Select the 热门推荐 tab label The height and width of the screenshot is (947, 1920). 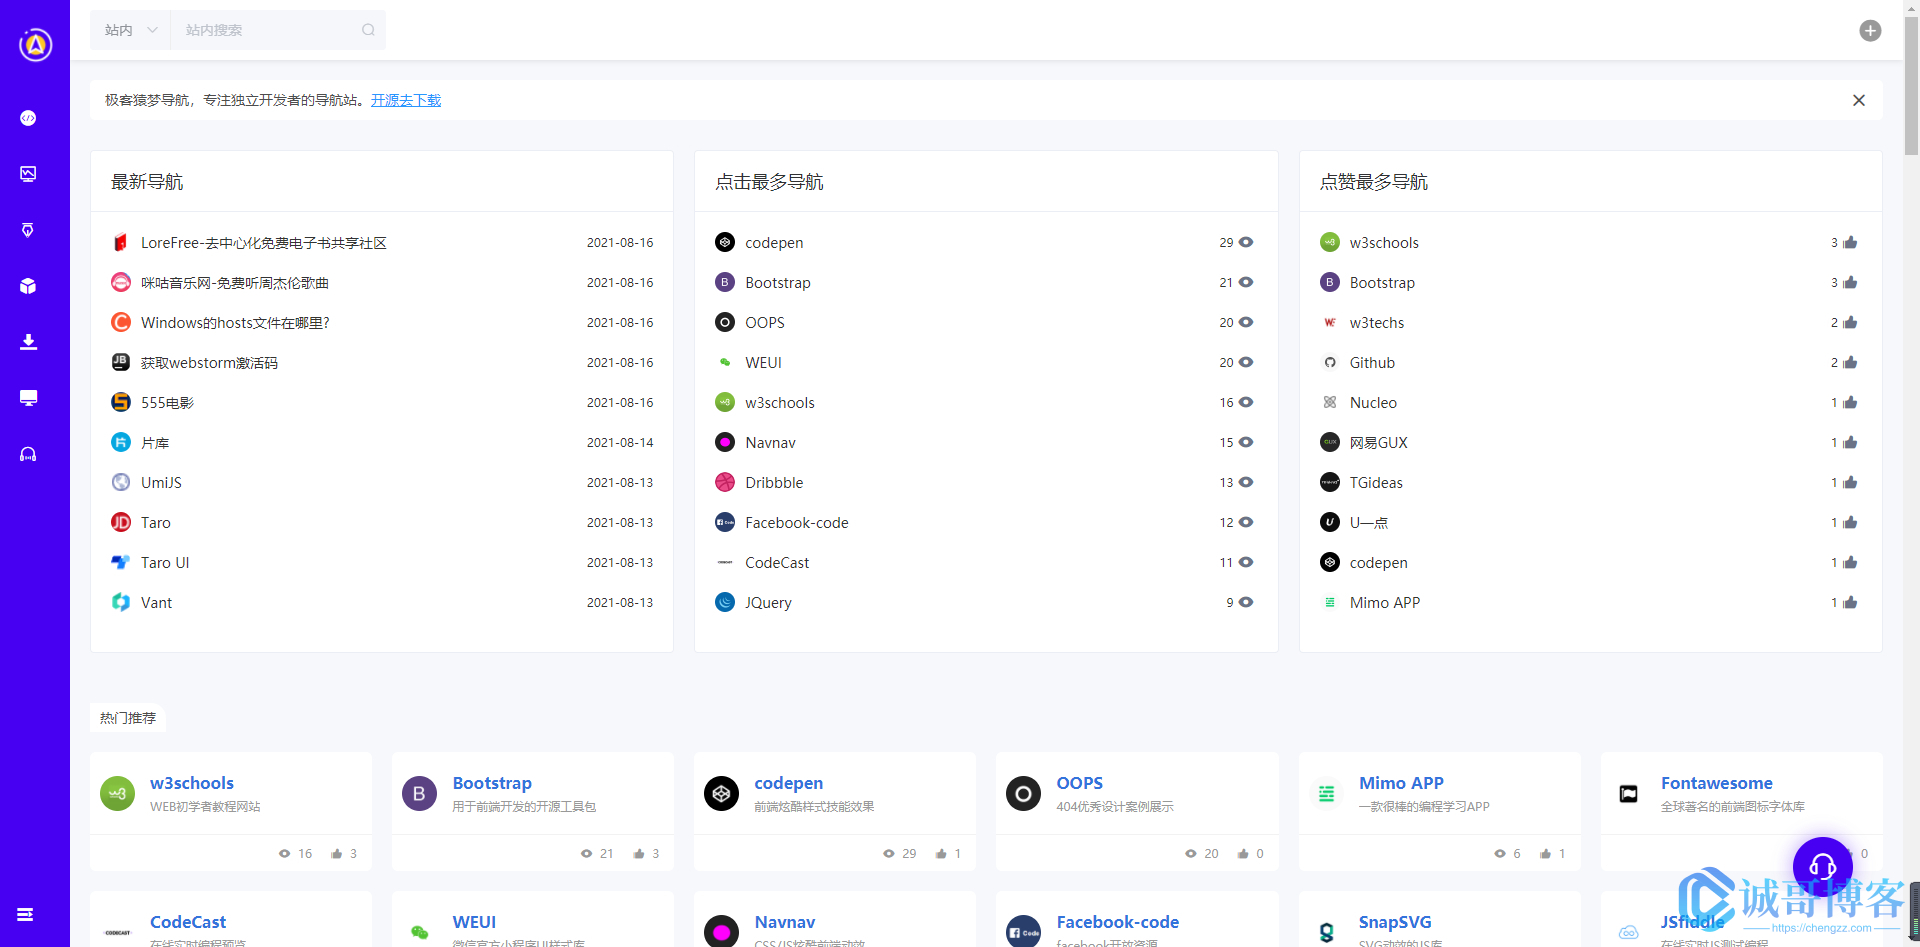[128, 718]
